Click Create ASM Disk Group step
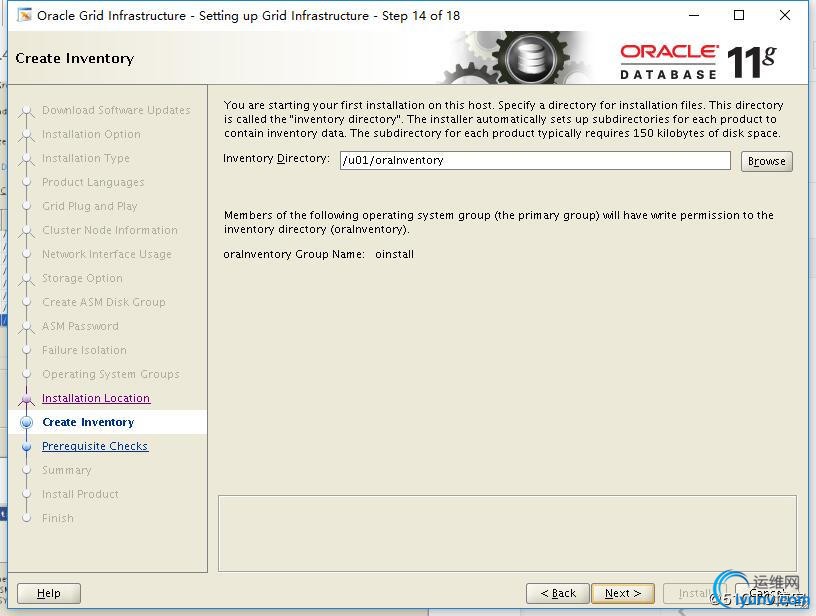816x616 pixels. 104,302
